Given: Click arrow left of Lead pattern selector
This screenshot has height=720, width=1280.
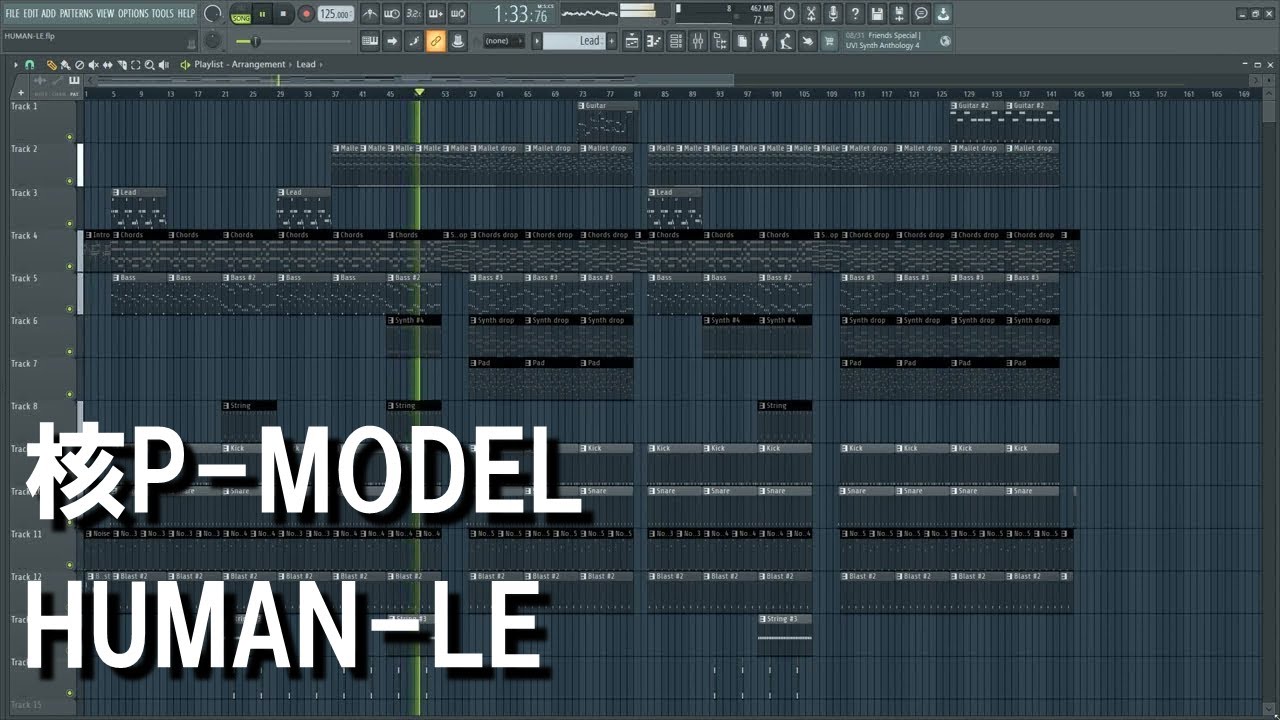Looking at the screenshot, I should coord(537,41).
